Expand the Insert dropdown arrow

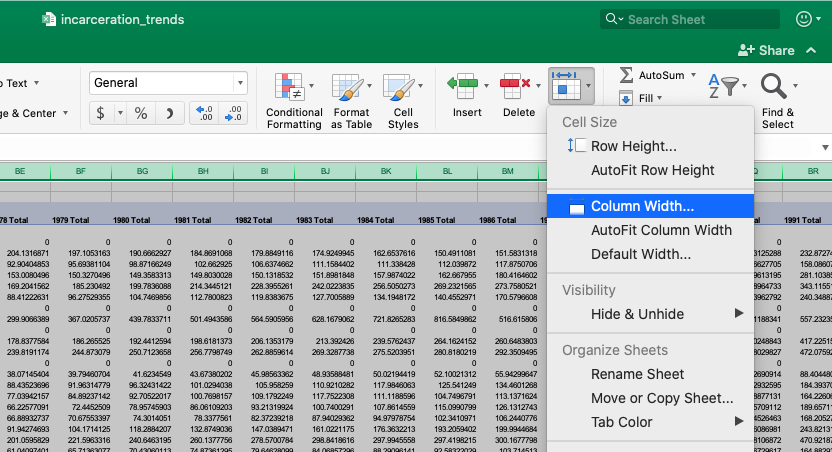[486, 85]
